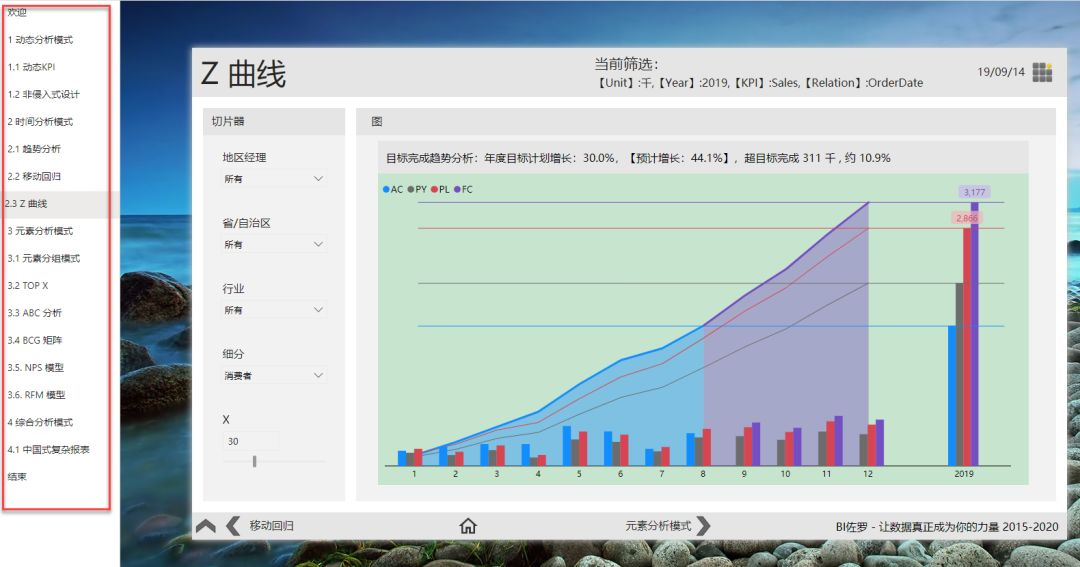
Task: Click the 元素分析模式 next-page link
Action: 658,526
